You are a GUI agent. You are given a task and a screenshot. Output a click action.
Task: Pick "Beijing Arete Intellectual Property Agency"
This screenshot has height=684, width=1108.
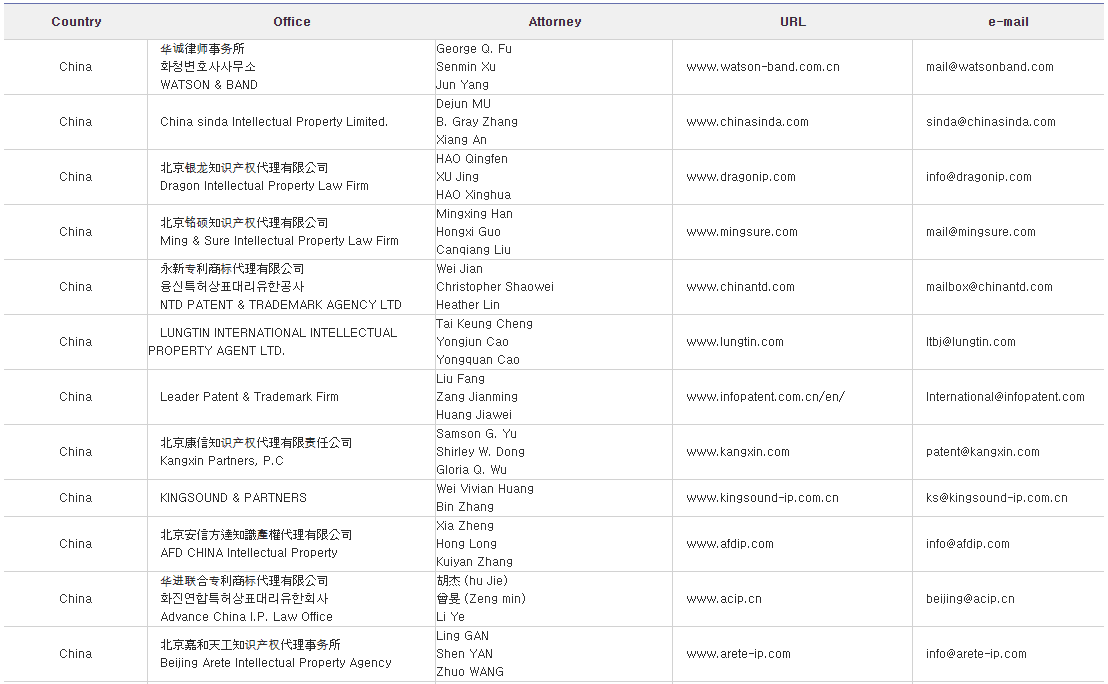click(276, 664)
